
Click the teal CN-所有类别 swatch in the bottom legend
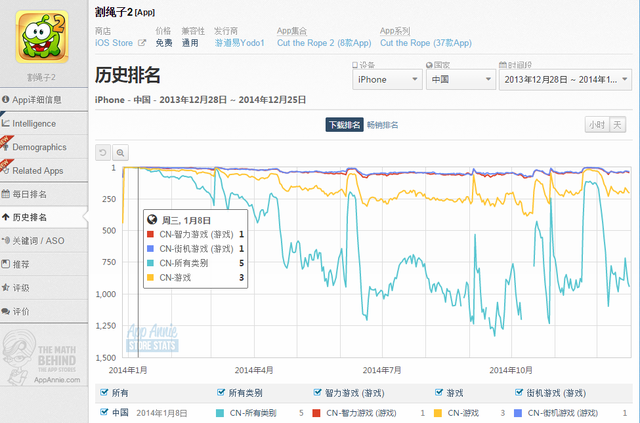[x=220, y=413]
